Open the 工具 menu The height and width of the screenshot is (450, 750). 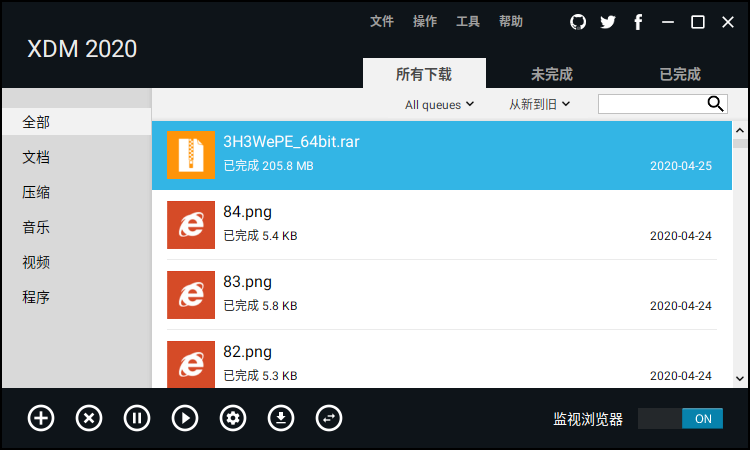[468, 22]
